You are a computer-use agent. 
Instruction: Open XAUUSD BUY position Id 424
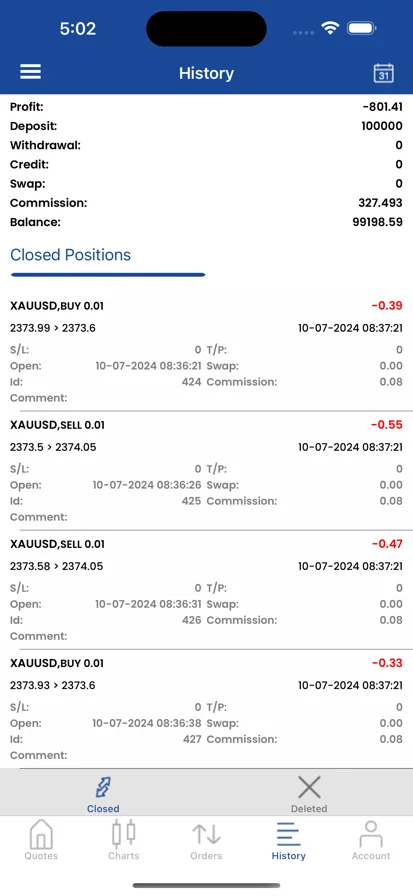coord(206,351)
